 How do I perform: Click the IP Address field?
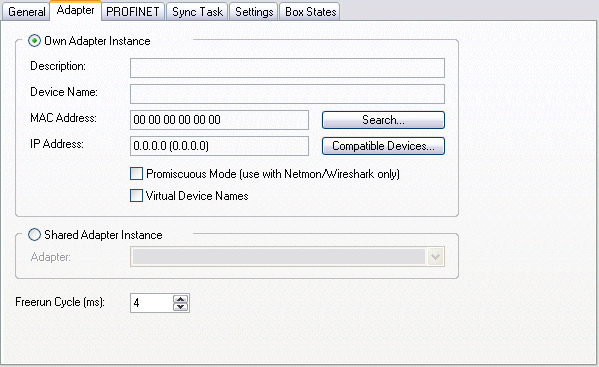[x=219, y=146]
